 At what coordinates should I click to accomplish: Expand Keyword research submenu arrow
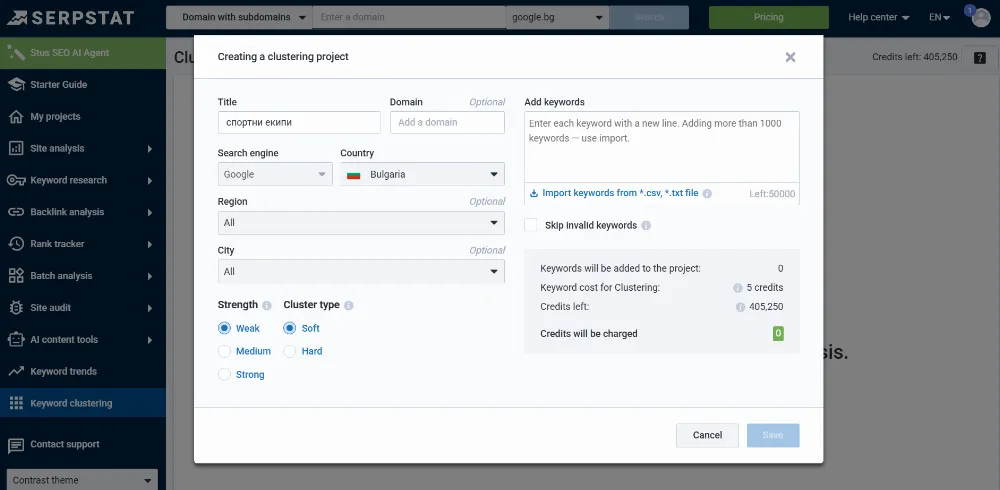150,181
